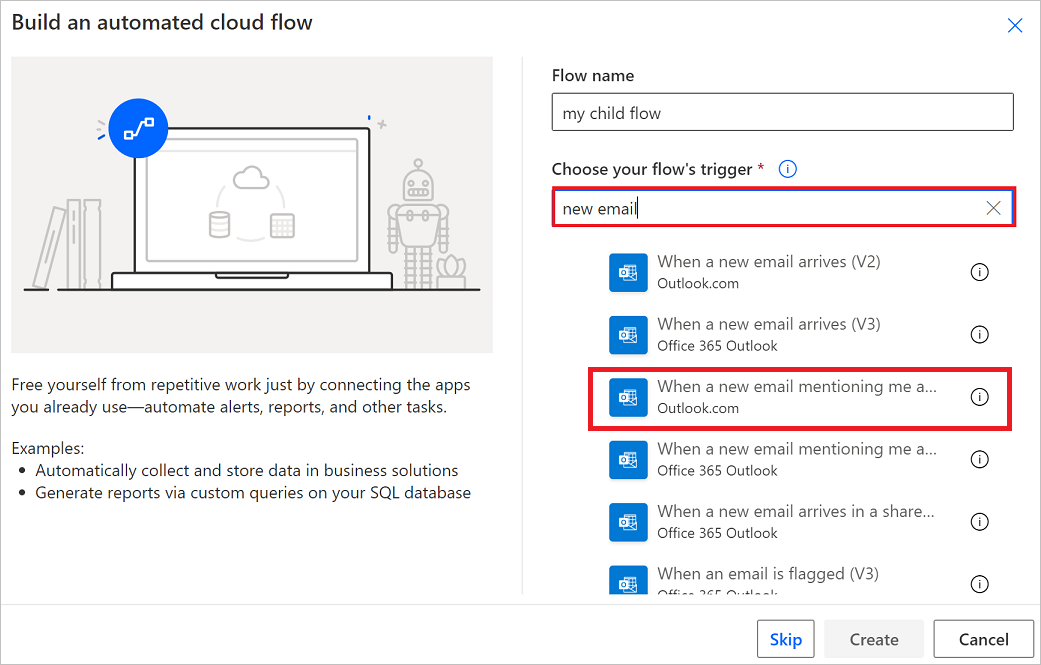Close the 'Build an automated cloud flow' dialog

pos(1015,25)
